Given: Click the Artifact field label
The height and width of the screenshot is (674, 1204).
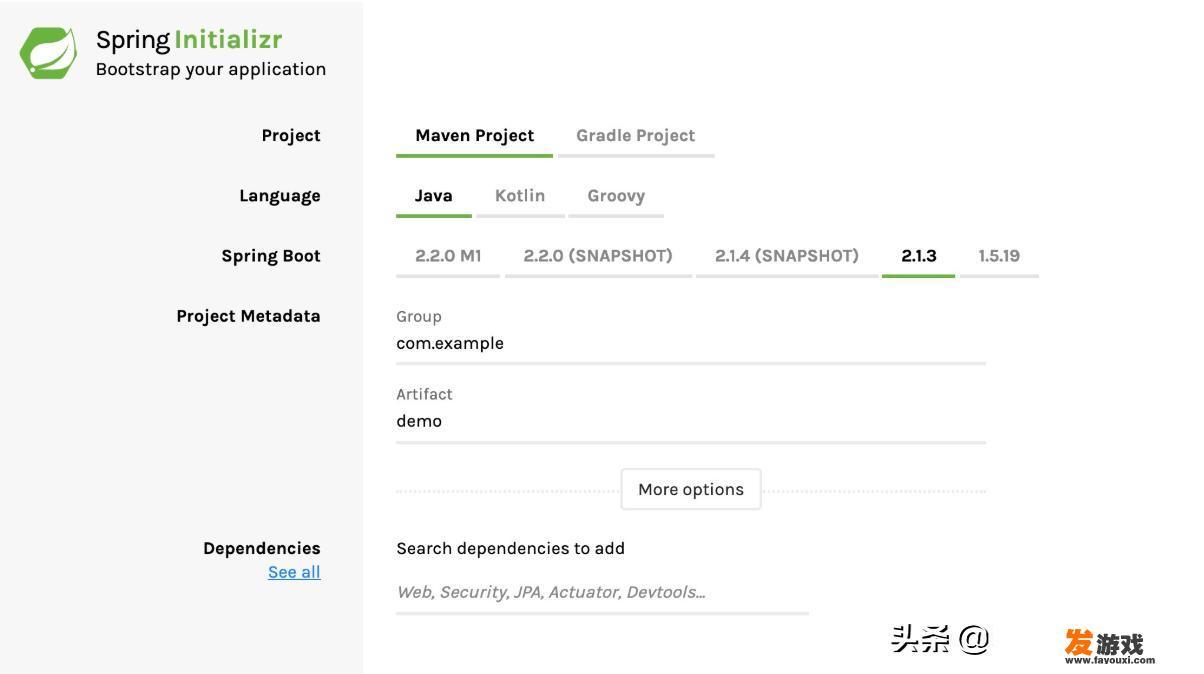Looking at the screenshot, I should coord(424,394).
